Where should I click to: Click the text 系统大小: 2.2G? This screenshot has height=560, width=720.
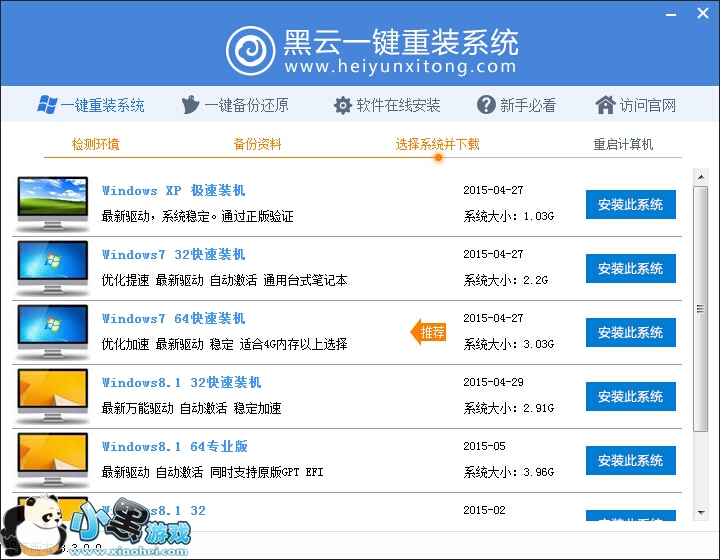pyautogui.click(x=506, y=280)
